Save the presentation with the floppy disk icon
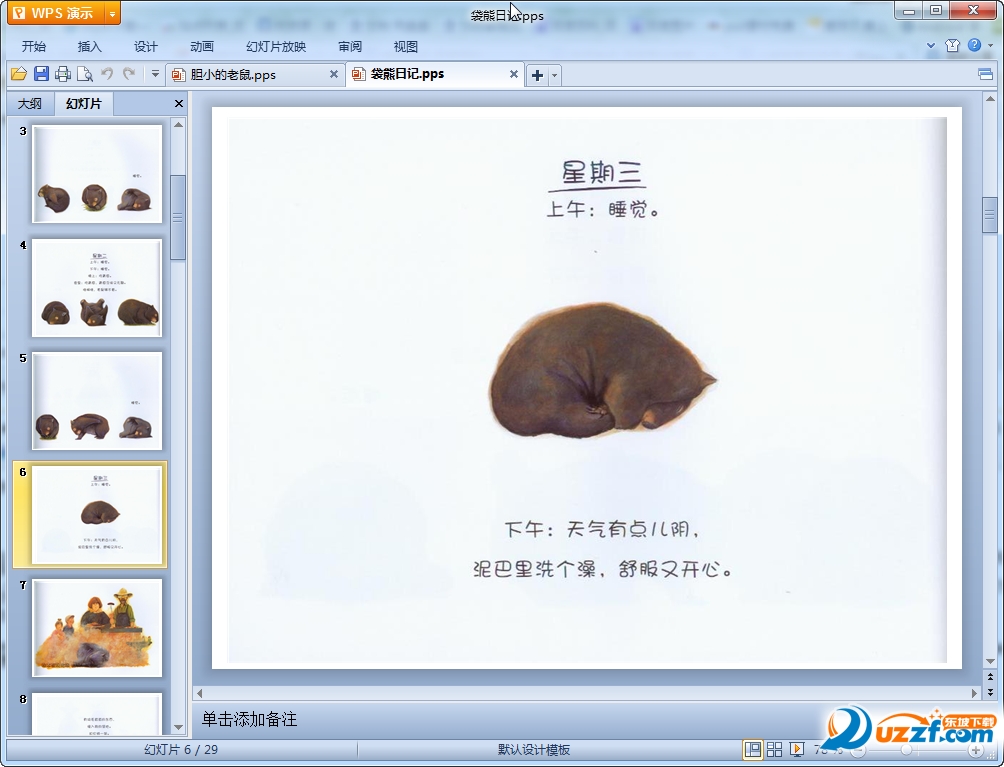Screen dimensions: 1004x767 (41, 74)
